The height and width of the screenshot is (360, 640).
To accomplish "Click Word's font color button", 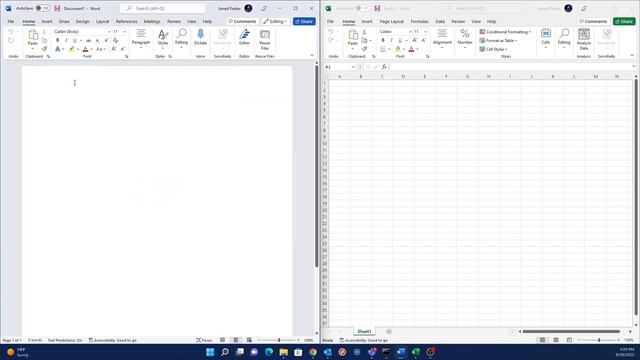I will pos(85,49).
